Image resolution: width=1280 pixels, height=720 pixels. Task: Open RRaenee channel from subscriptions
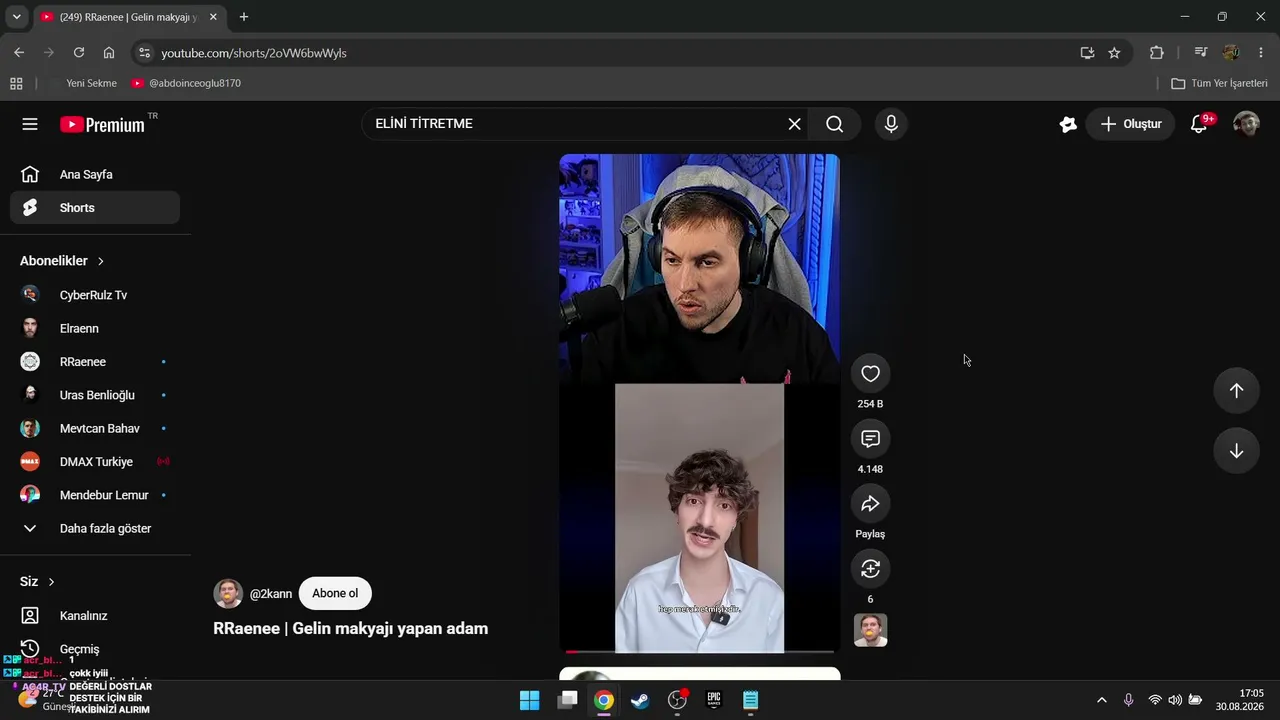pos(95,362)
